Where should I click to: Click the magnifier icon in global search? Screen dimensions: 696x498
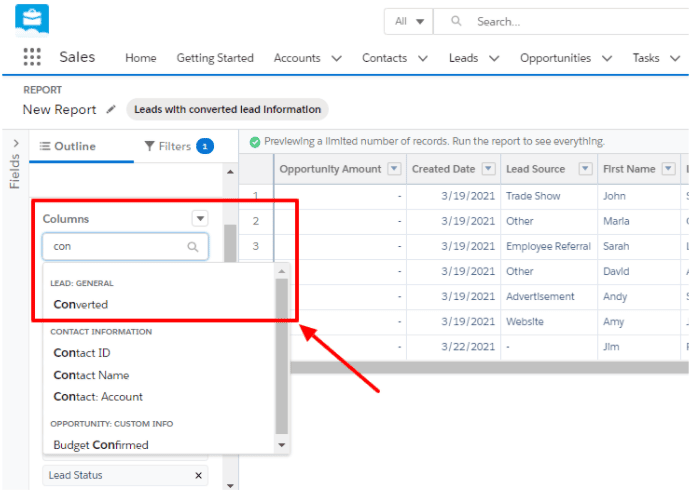point(456,21)
